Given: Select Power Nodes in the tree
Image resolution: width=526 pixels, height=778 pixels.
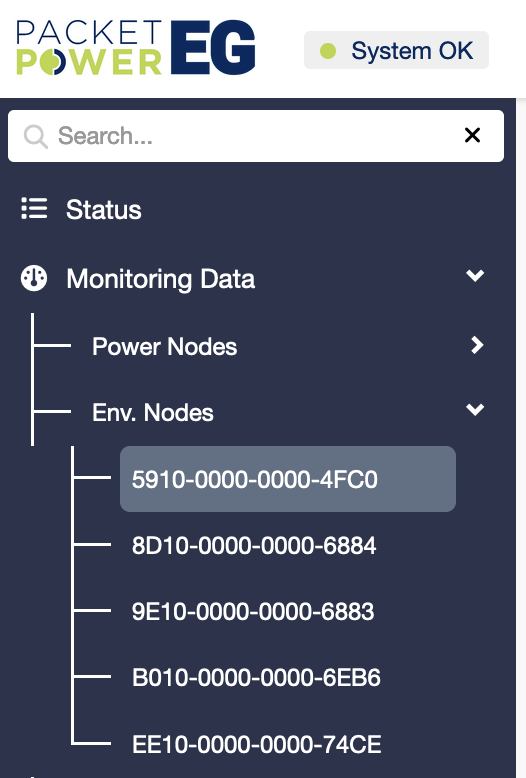Looking at the screenshot, I should click(164, 346).
